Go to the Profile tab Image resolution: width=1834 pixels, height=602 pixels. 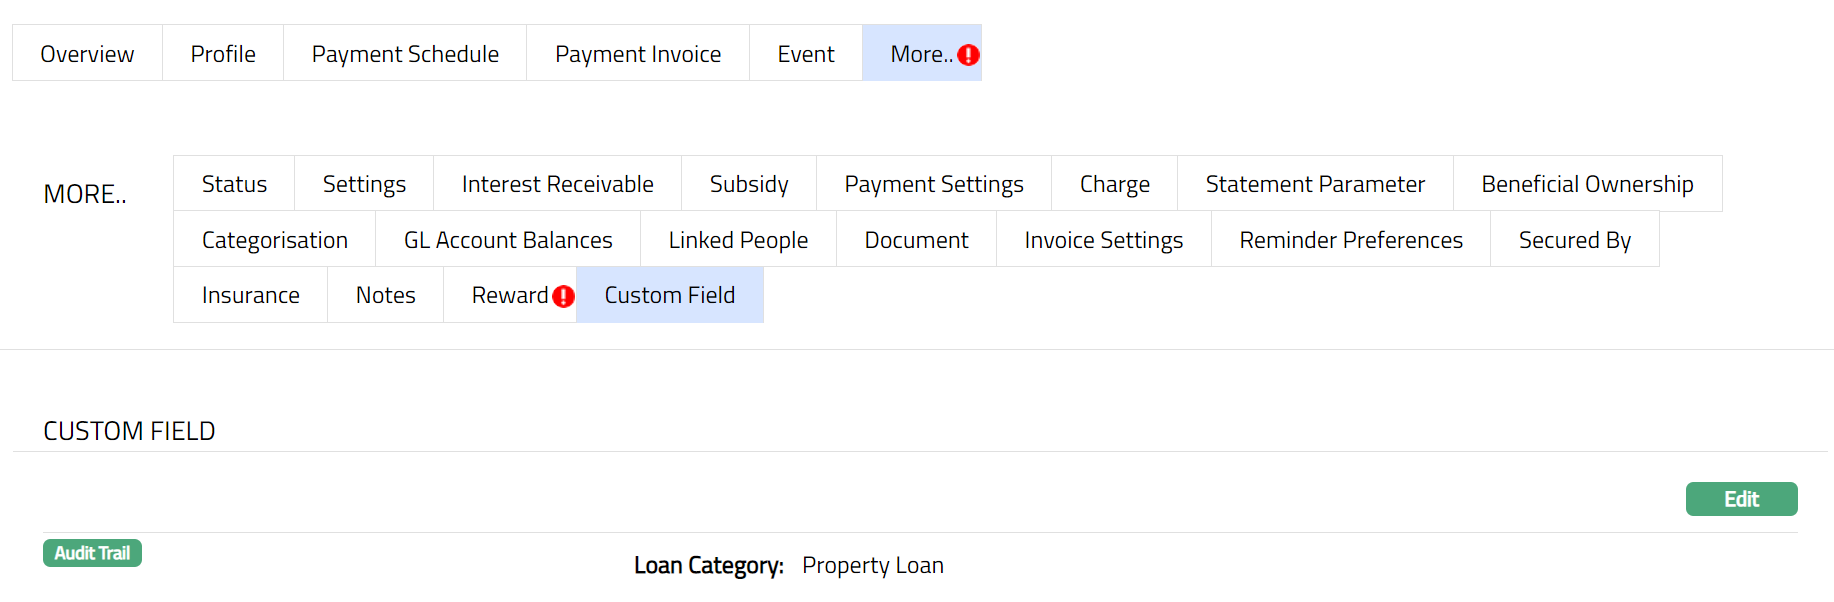coord(223,54)
